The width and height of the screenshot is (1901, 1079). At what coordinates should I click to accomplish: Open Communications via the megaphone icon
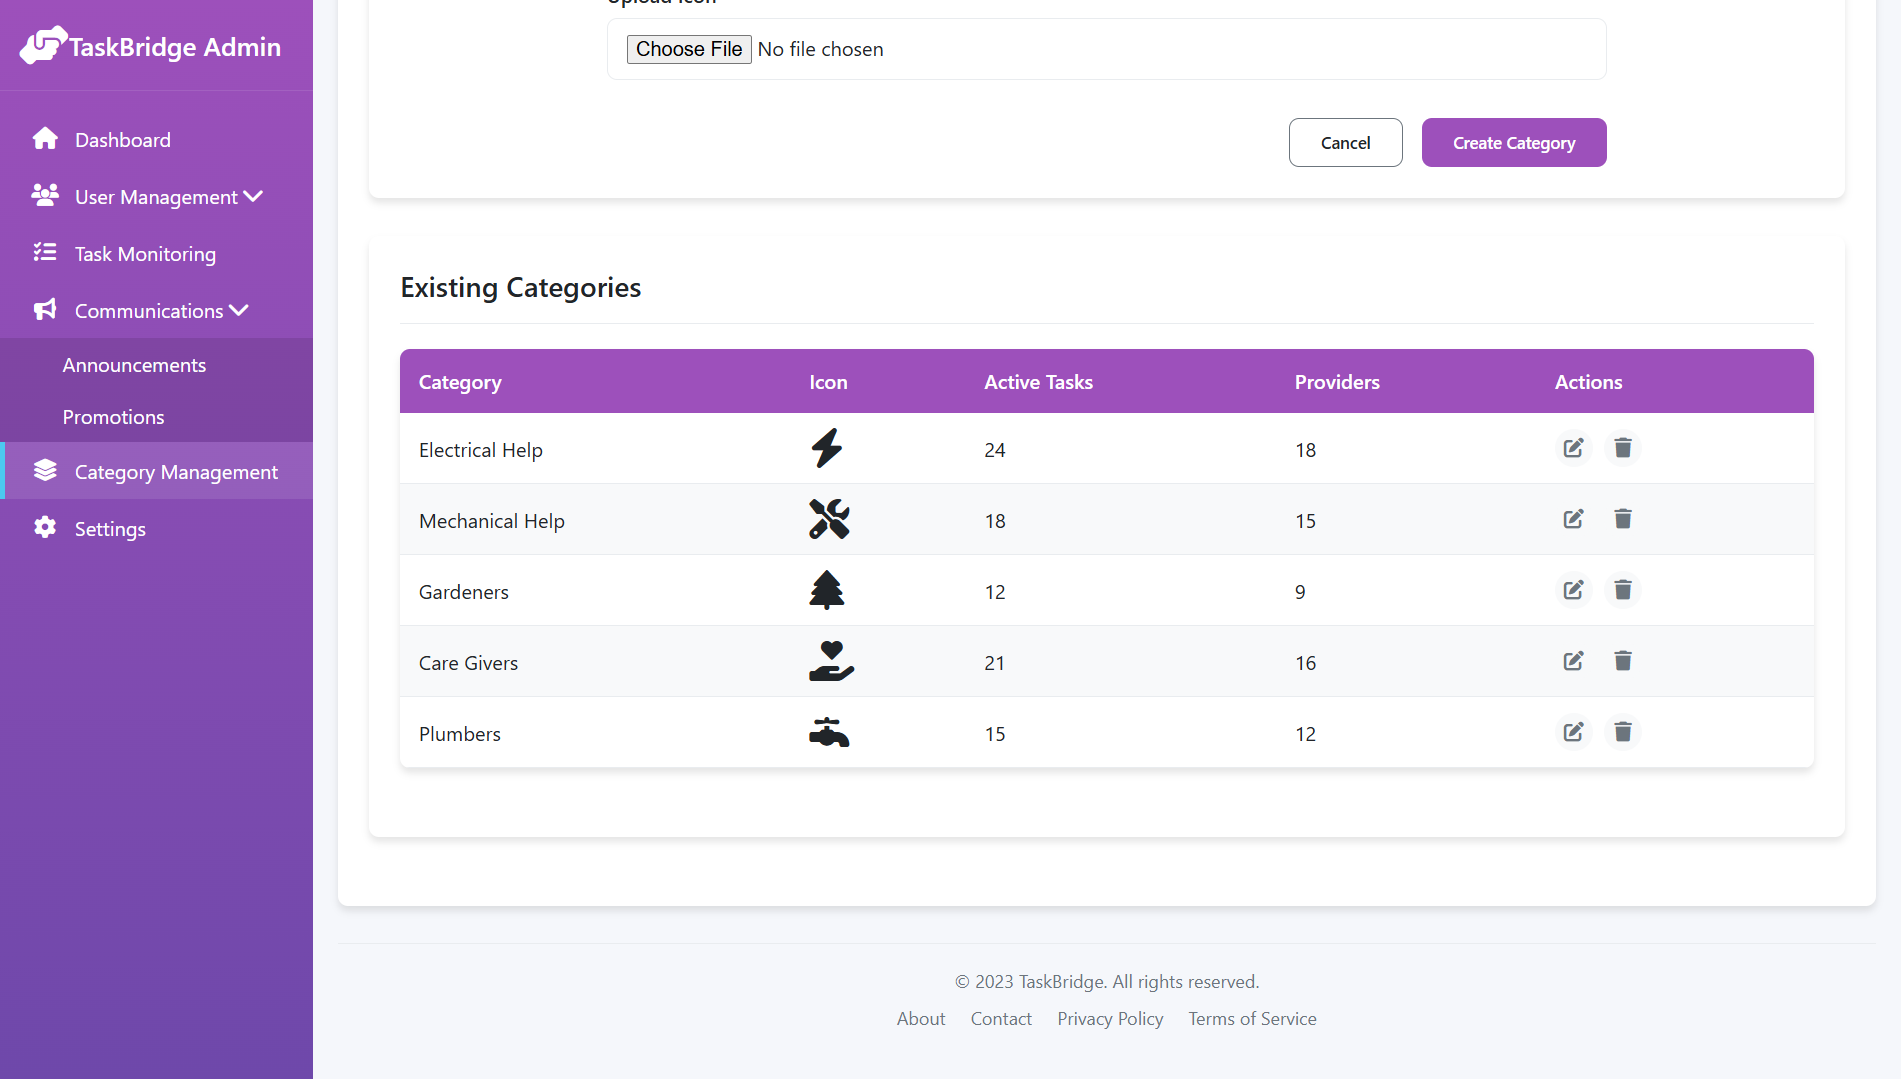click(44, 310)
